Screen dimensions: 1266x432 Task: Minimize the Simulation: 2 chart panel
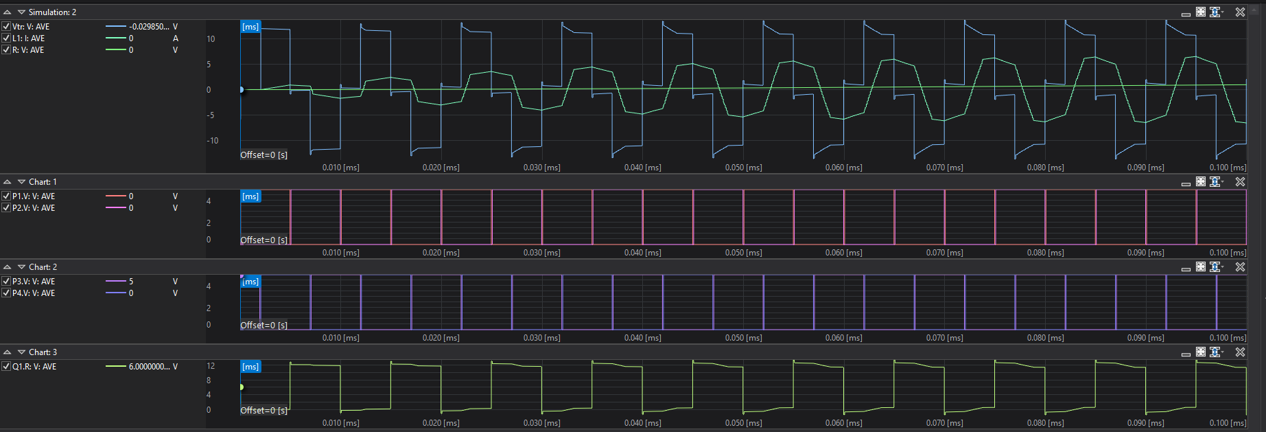[x=1187, y=13]
